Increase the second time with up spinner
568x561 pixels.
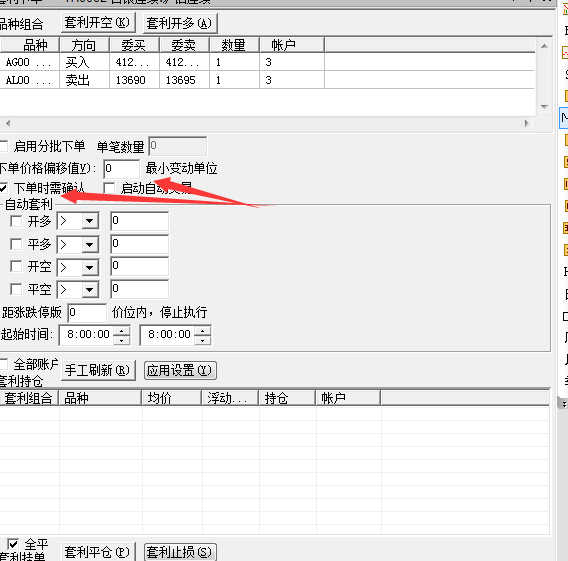coord(203,331)
